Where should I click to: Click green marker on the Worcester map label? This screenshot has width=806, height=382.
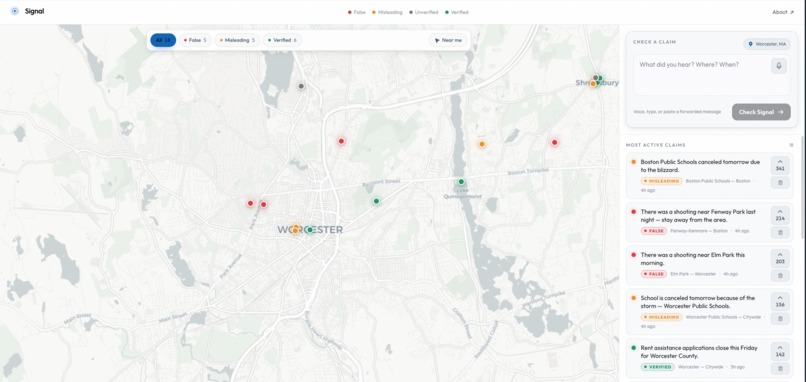click(x=309, y=230)
